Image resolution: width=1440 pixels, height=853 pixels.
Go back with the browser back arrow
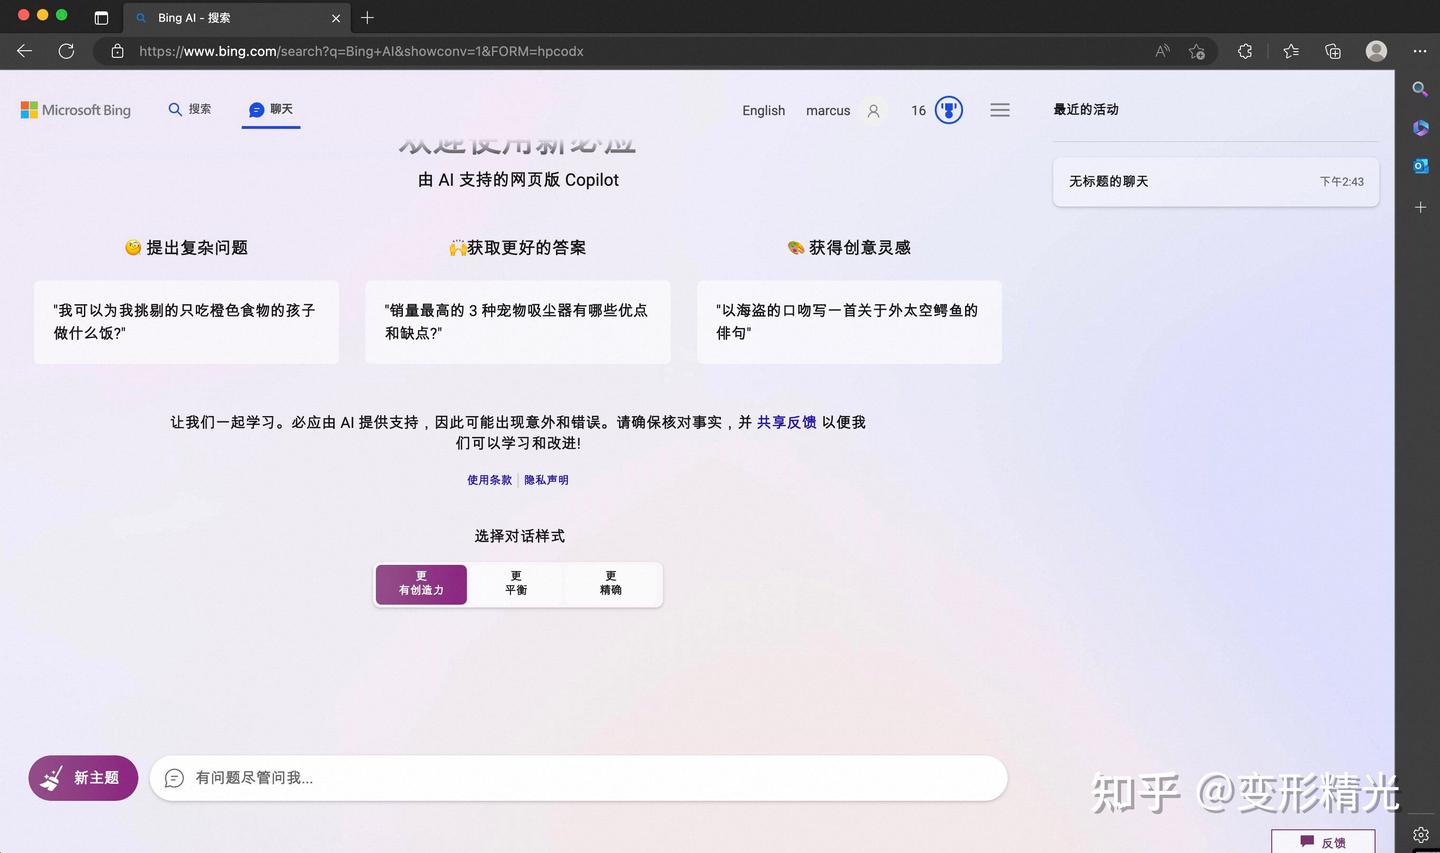[25, 51]
